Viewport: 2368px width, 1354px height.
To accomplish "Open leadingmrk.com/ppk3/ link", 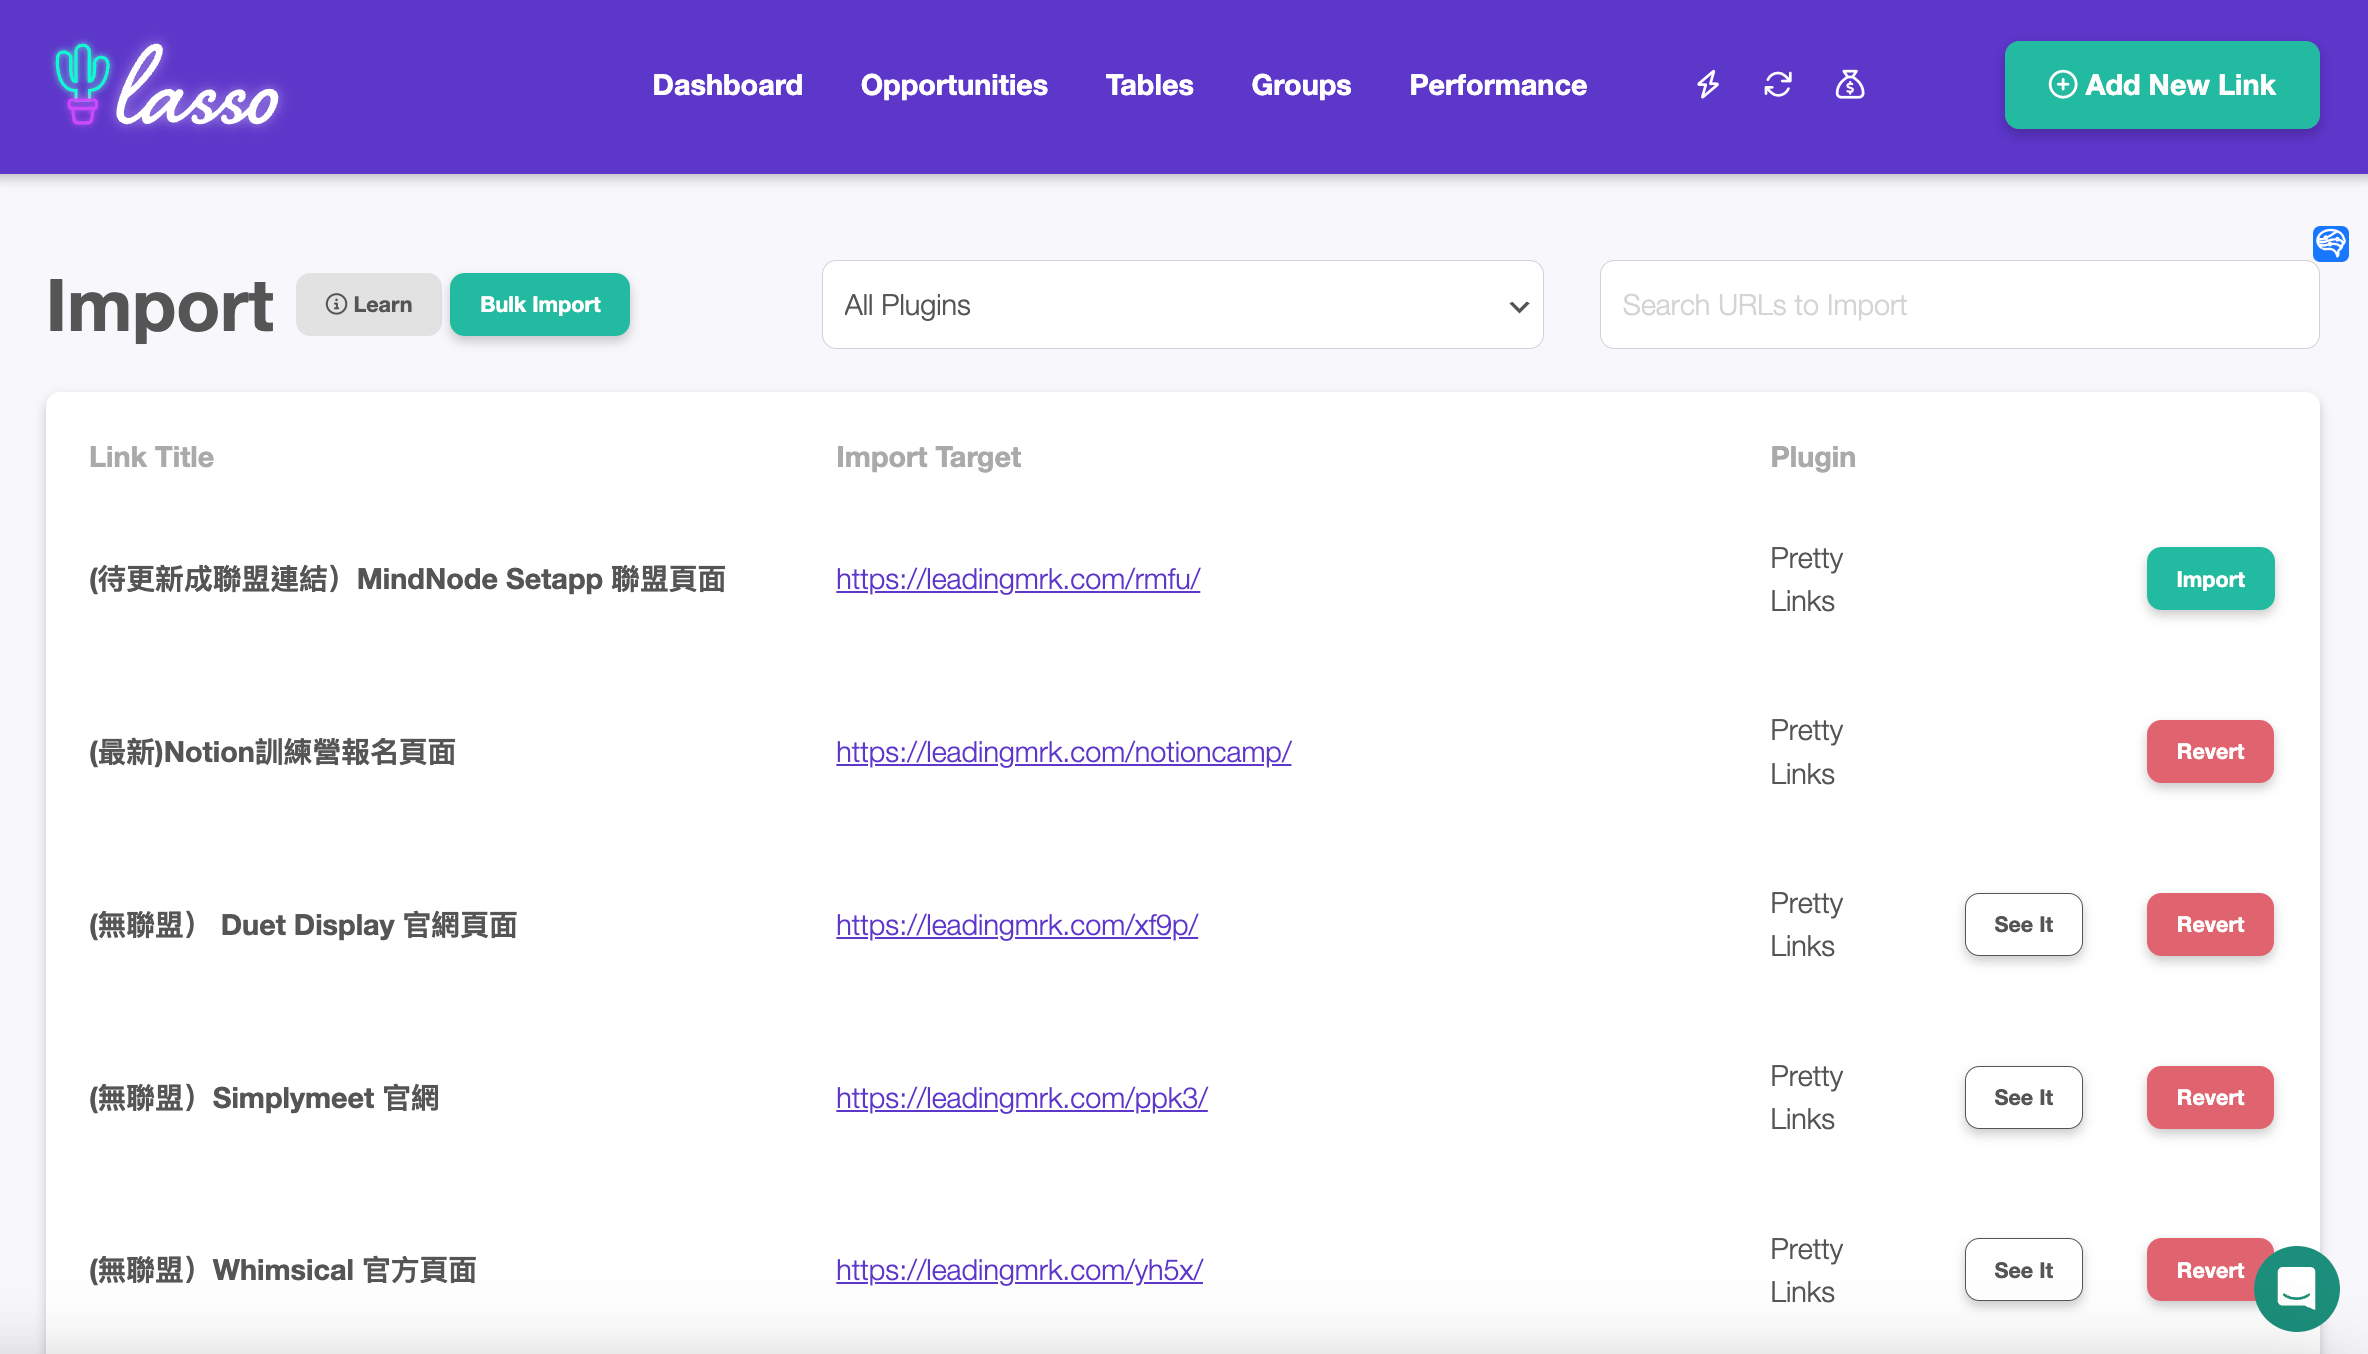I will click(1022, 1098).
